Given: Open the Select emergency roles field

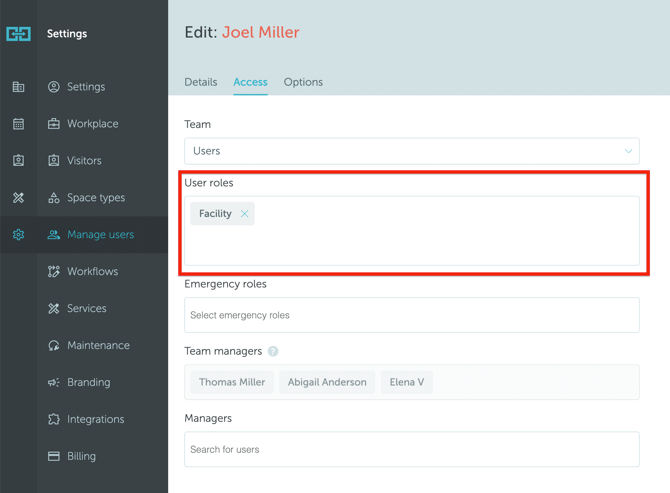Looking at the screenshot, I should coord(411,315).
